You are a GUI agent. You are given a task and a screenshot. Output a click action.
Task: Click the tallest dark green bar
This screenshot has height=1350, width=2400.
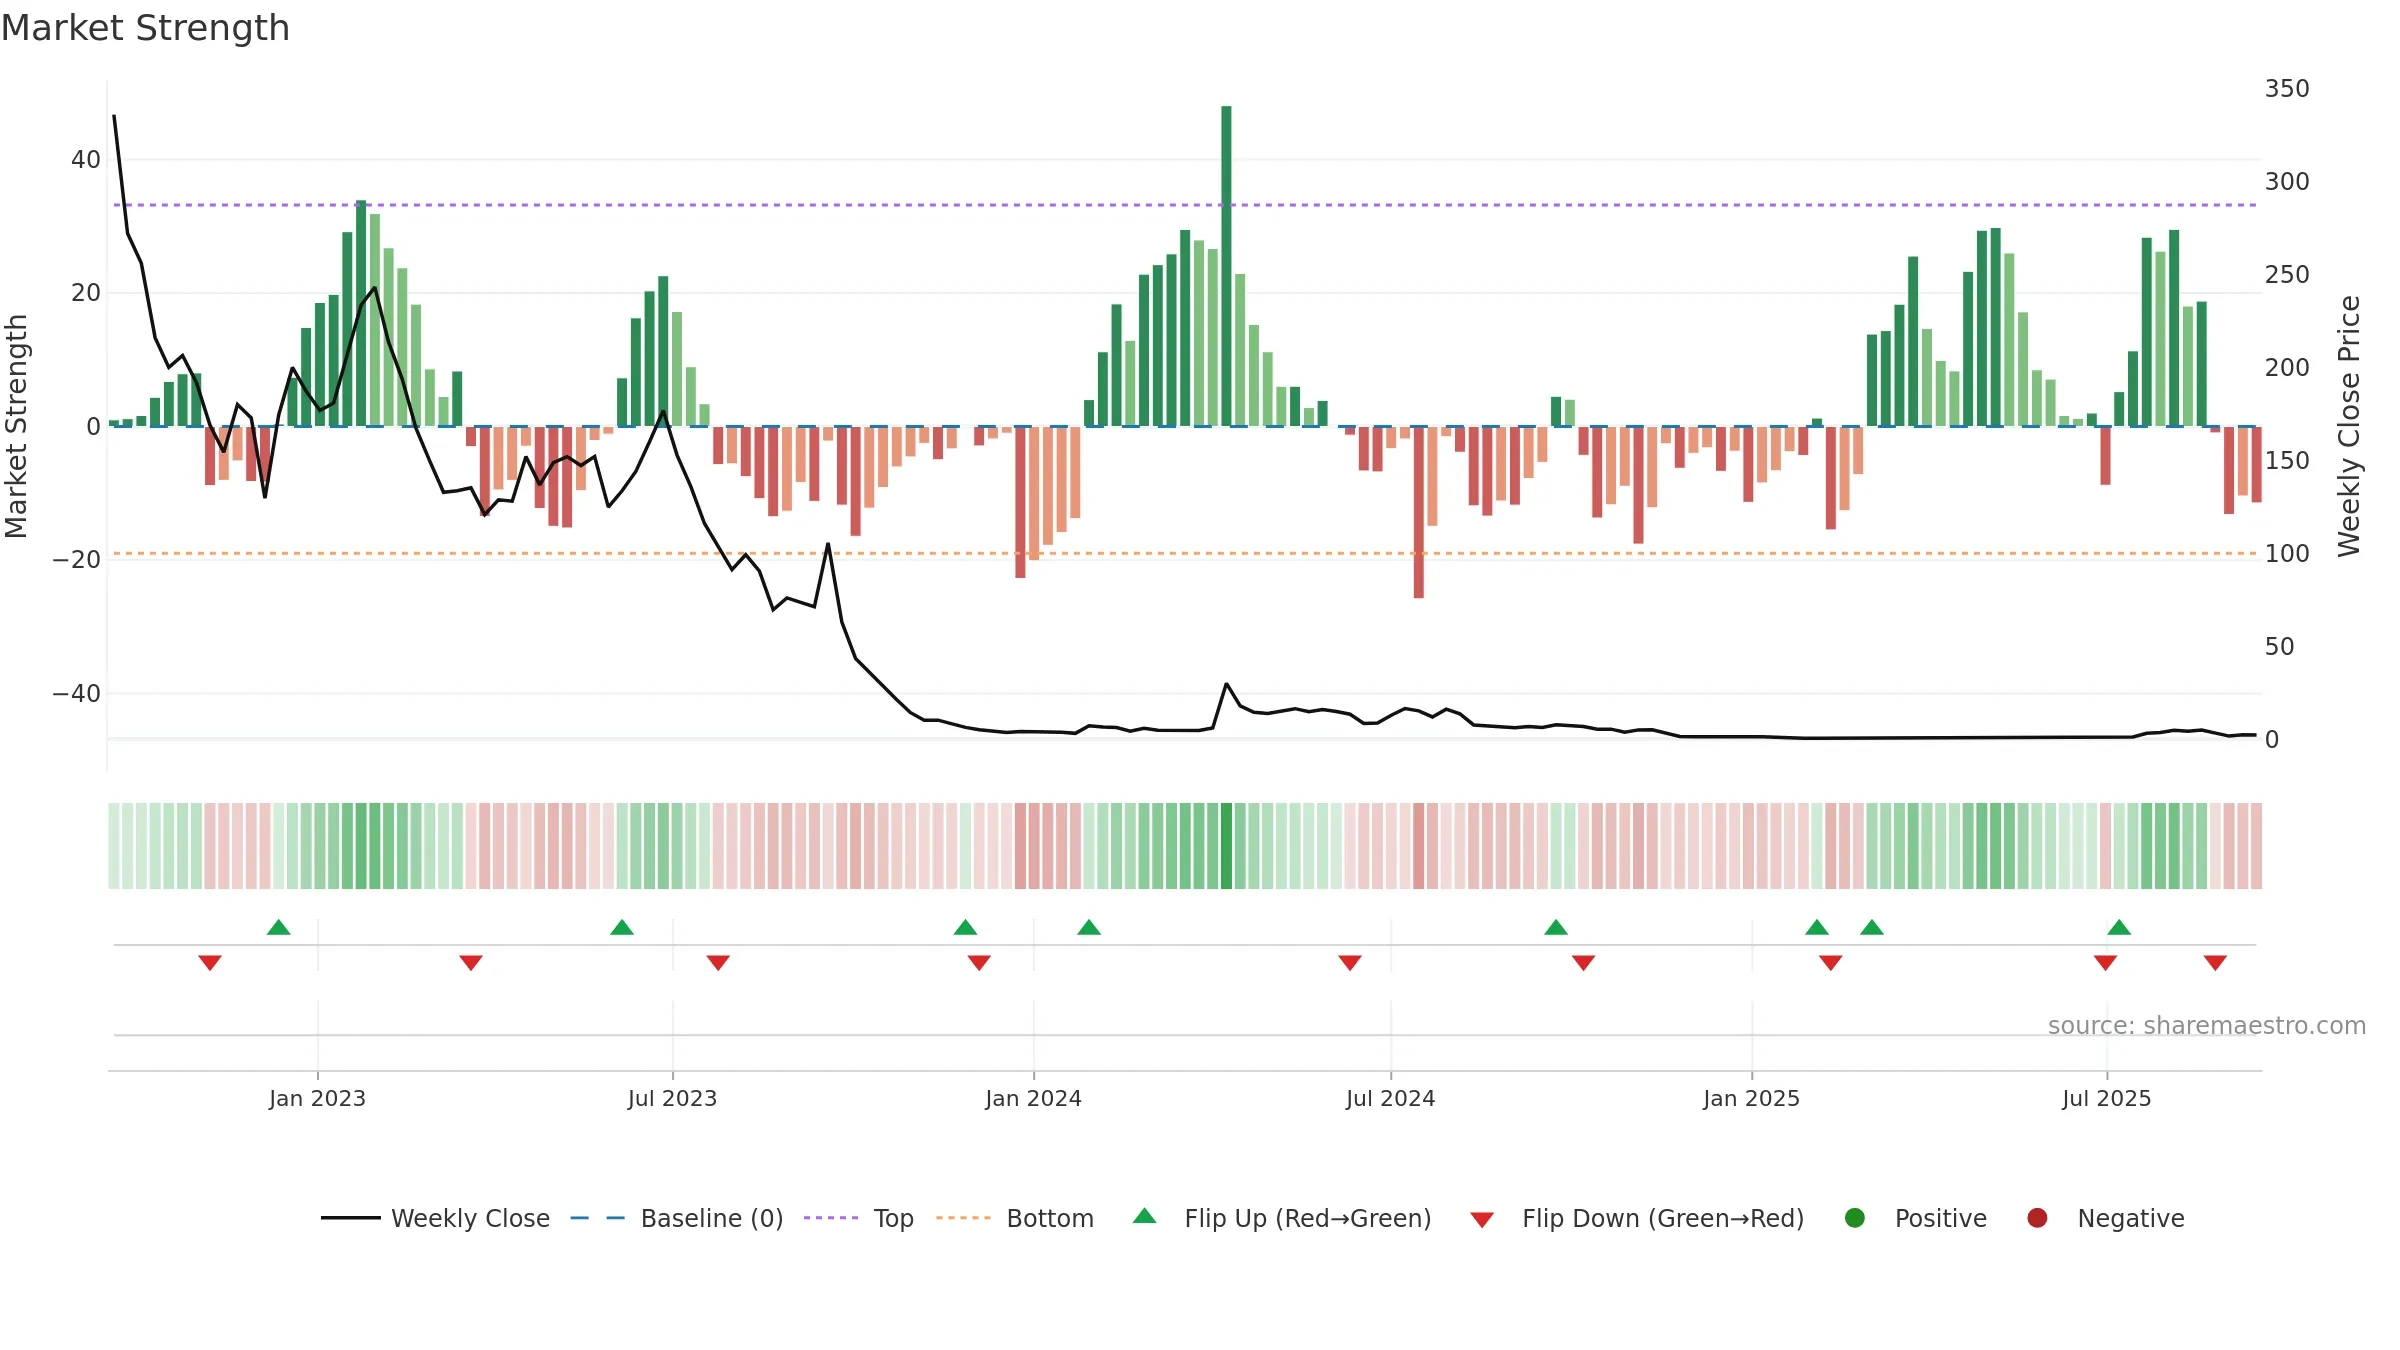[x=1226, y=266]
